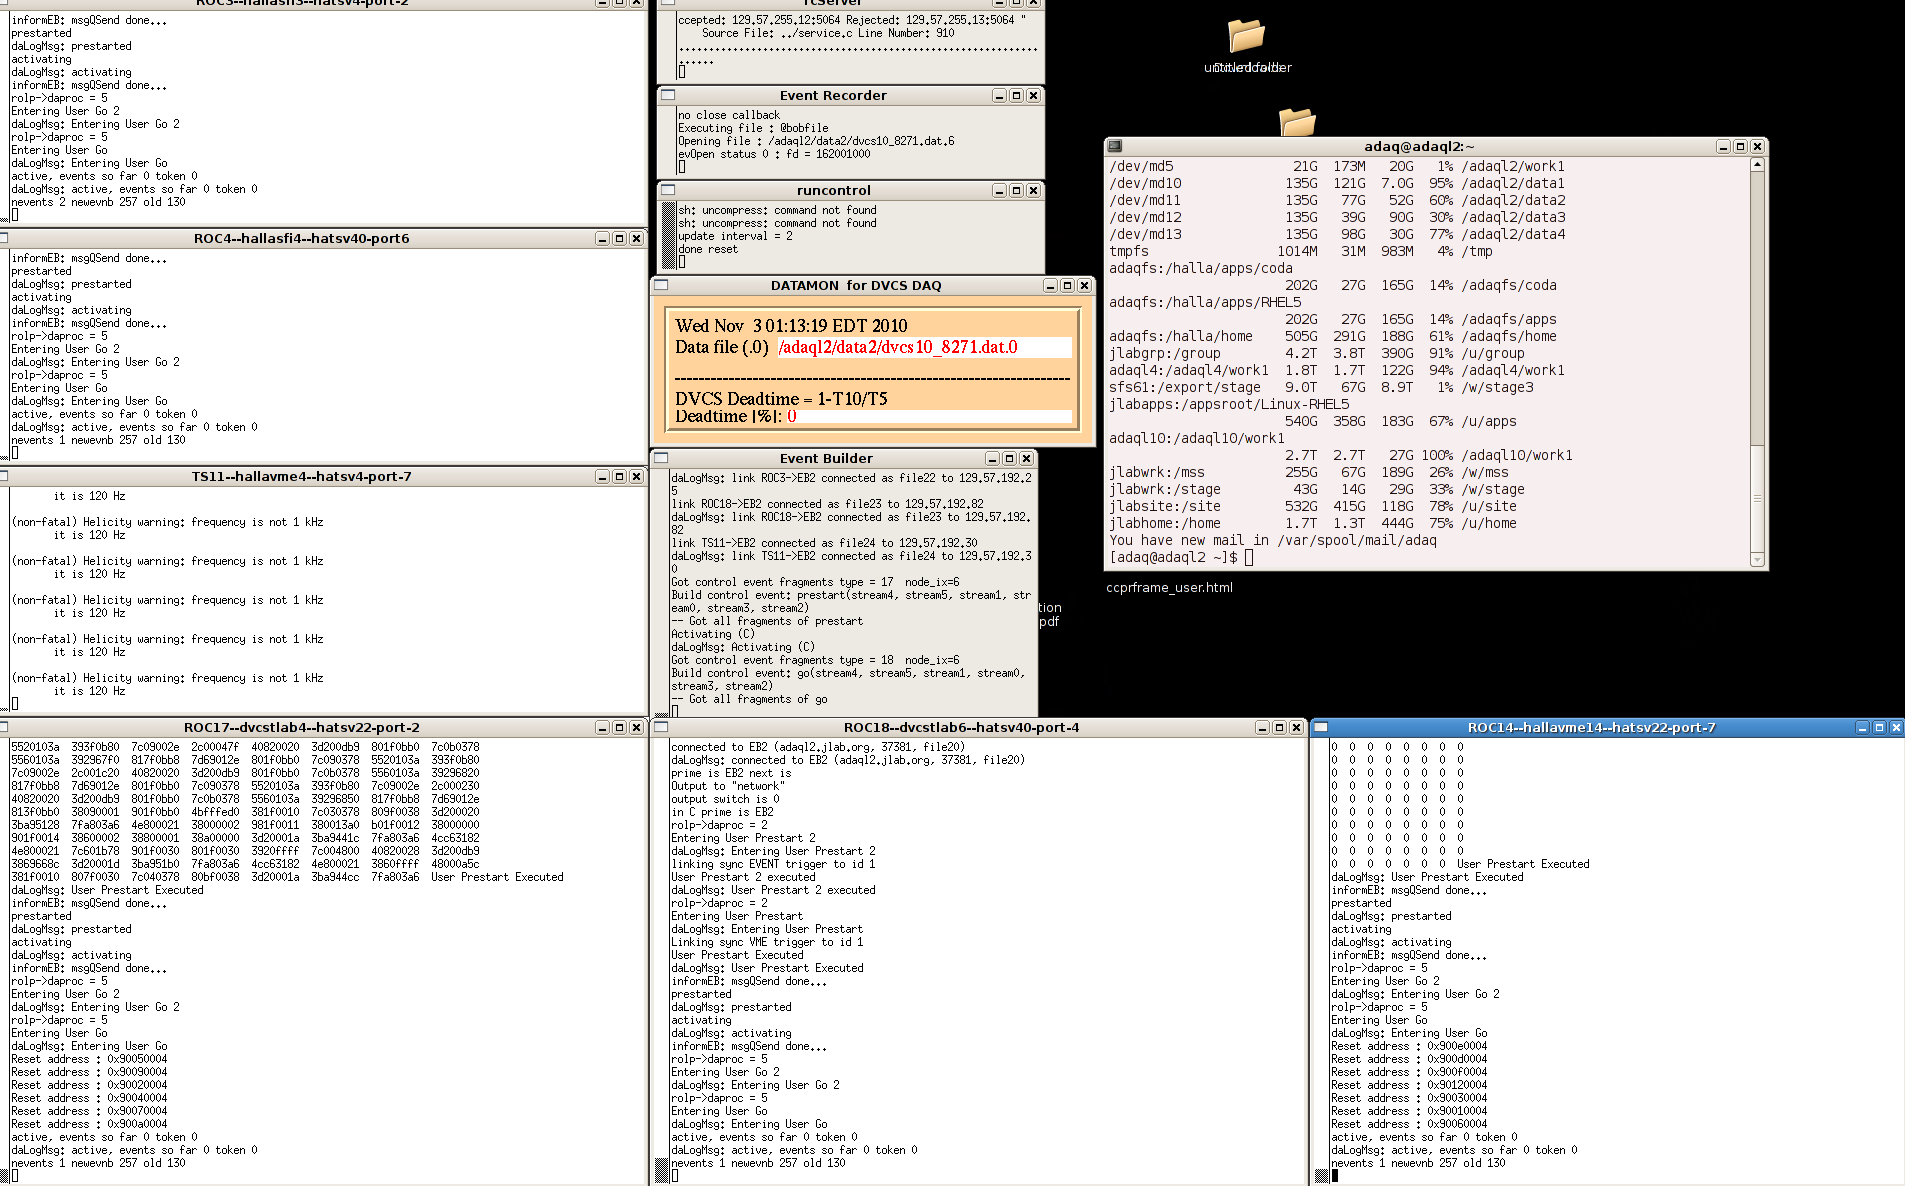This screenshot has width=1905, height=1186.
Task: Minimize the Event Recorder window
Action: coord(999,95)
